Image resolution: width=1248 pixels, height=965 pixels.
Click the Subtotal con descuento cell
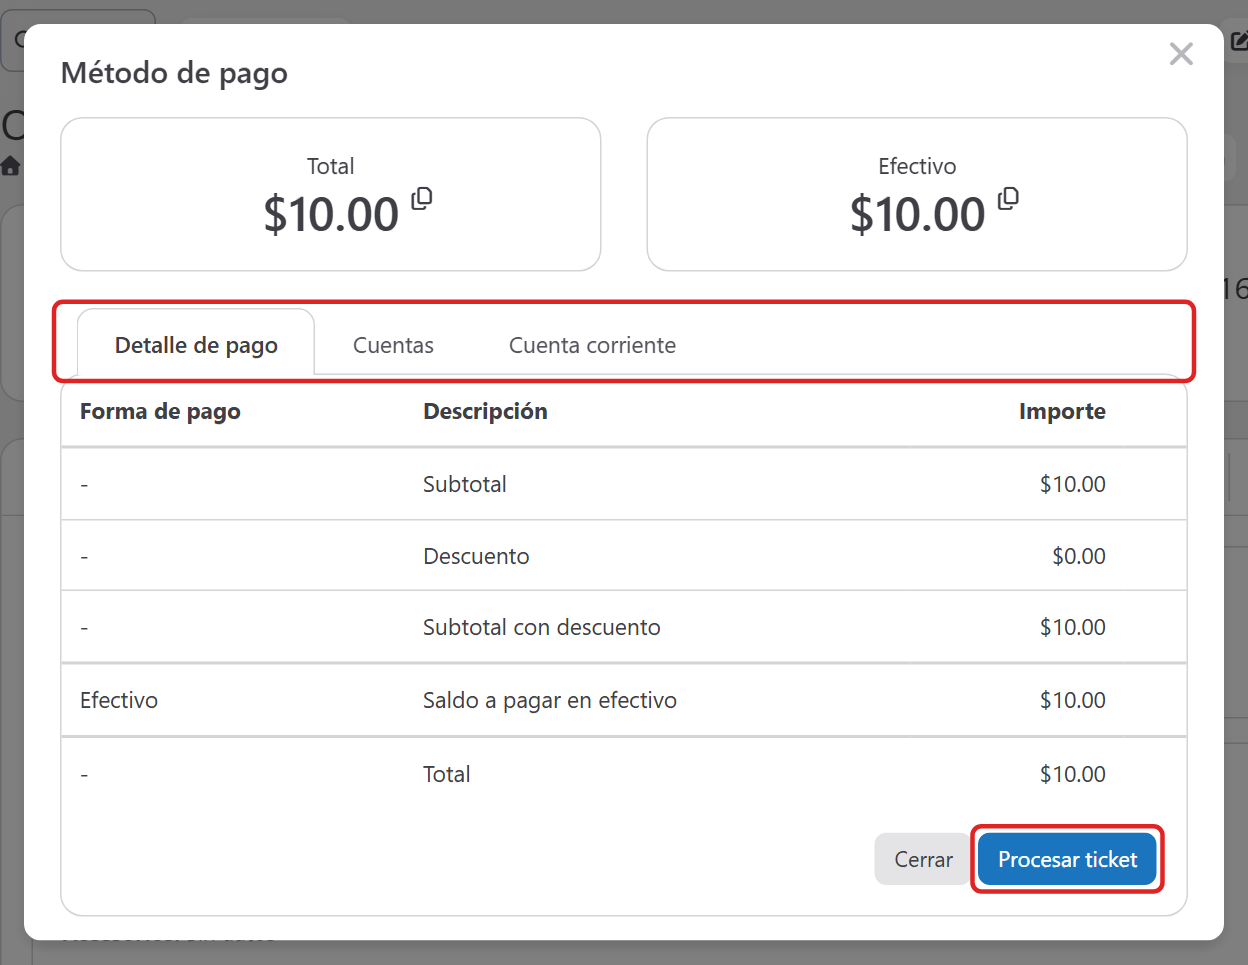542,627
